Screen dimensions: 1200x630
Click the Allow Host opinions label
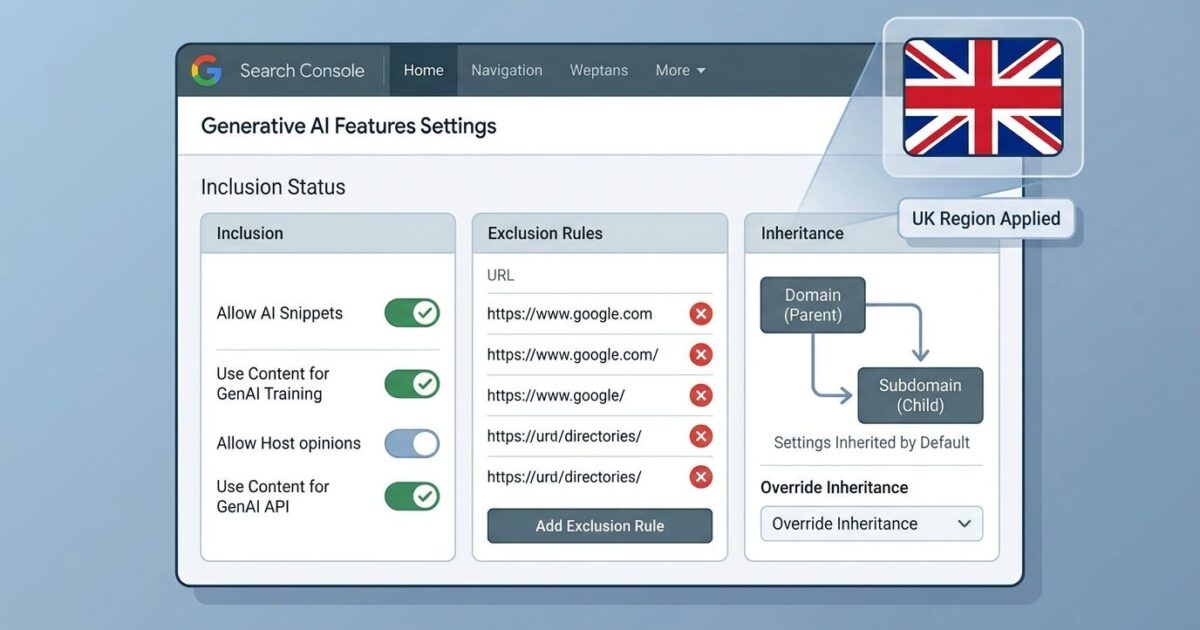pos(289,443)
